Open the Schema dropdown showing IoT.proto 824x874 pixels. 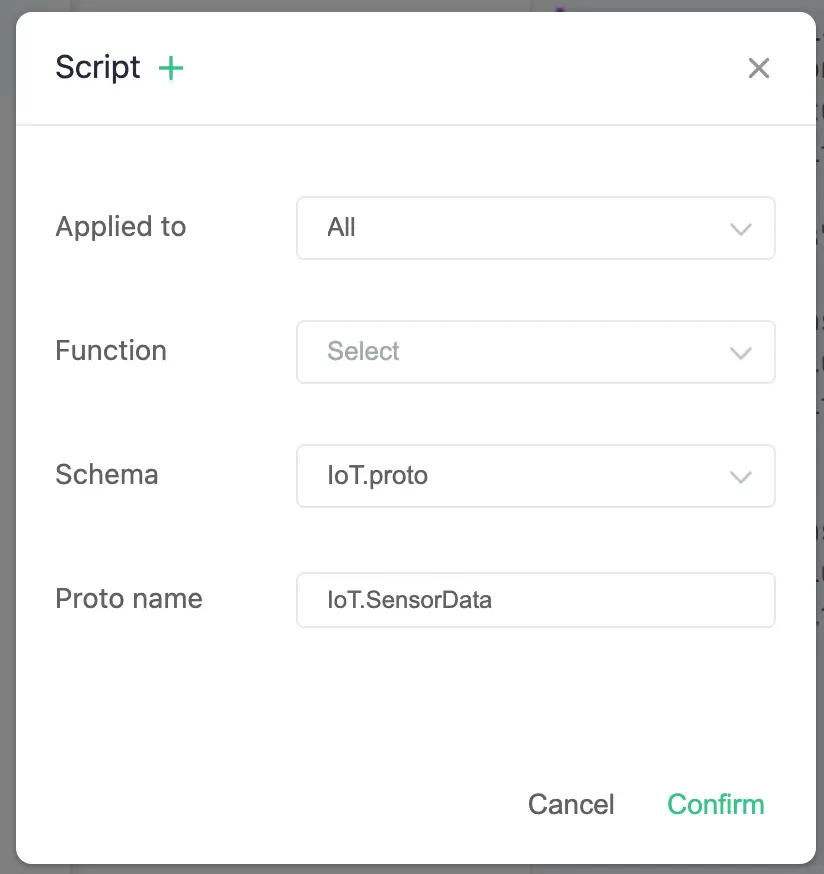[x=536, y=476]
